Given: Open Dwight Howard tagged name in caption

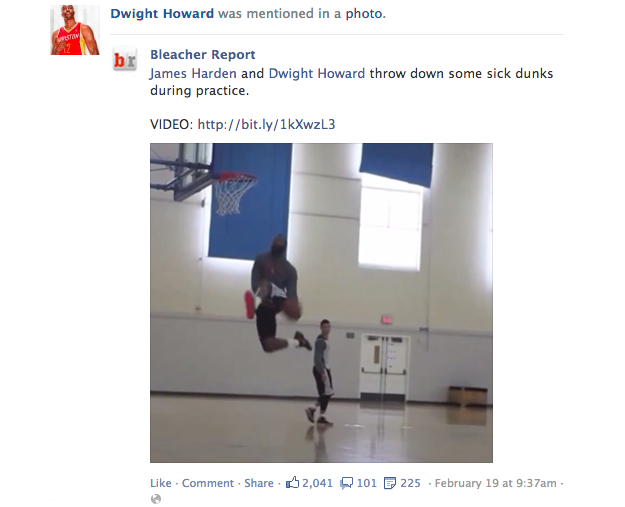Looking at the screenshot, I should point(317,73).
